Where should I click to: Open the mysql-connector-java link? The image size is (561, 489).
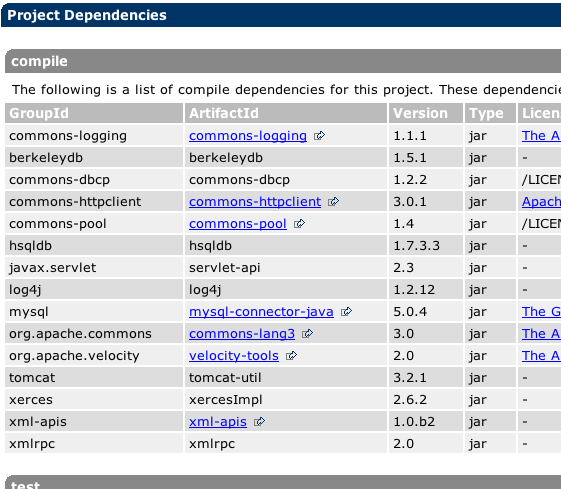[261, 312]
